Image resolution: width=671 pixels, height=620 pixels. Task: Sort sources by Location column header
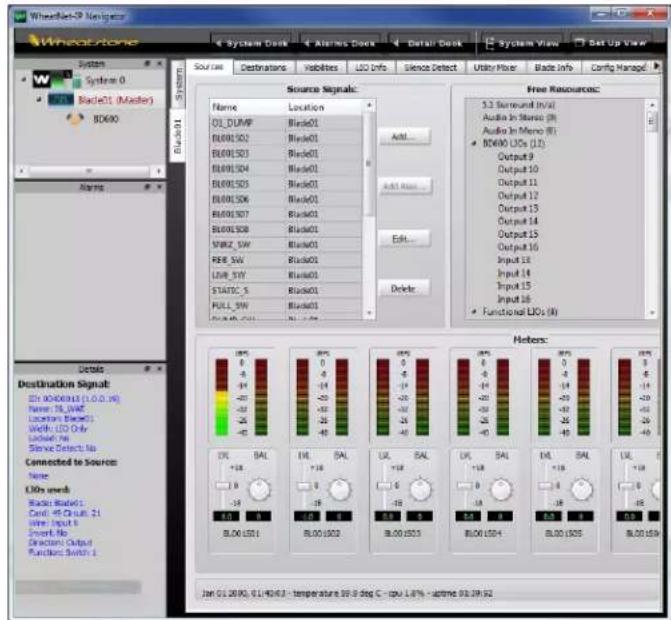(x=324, y=107)
